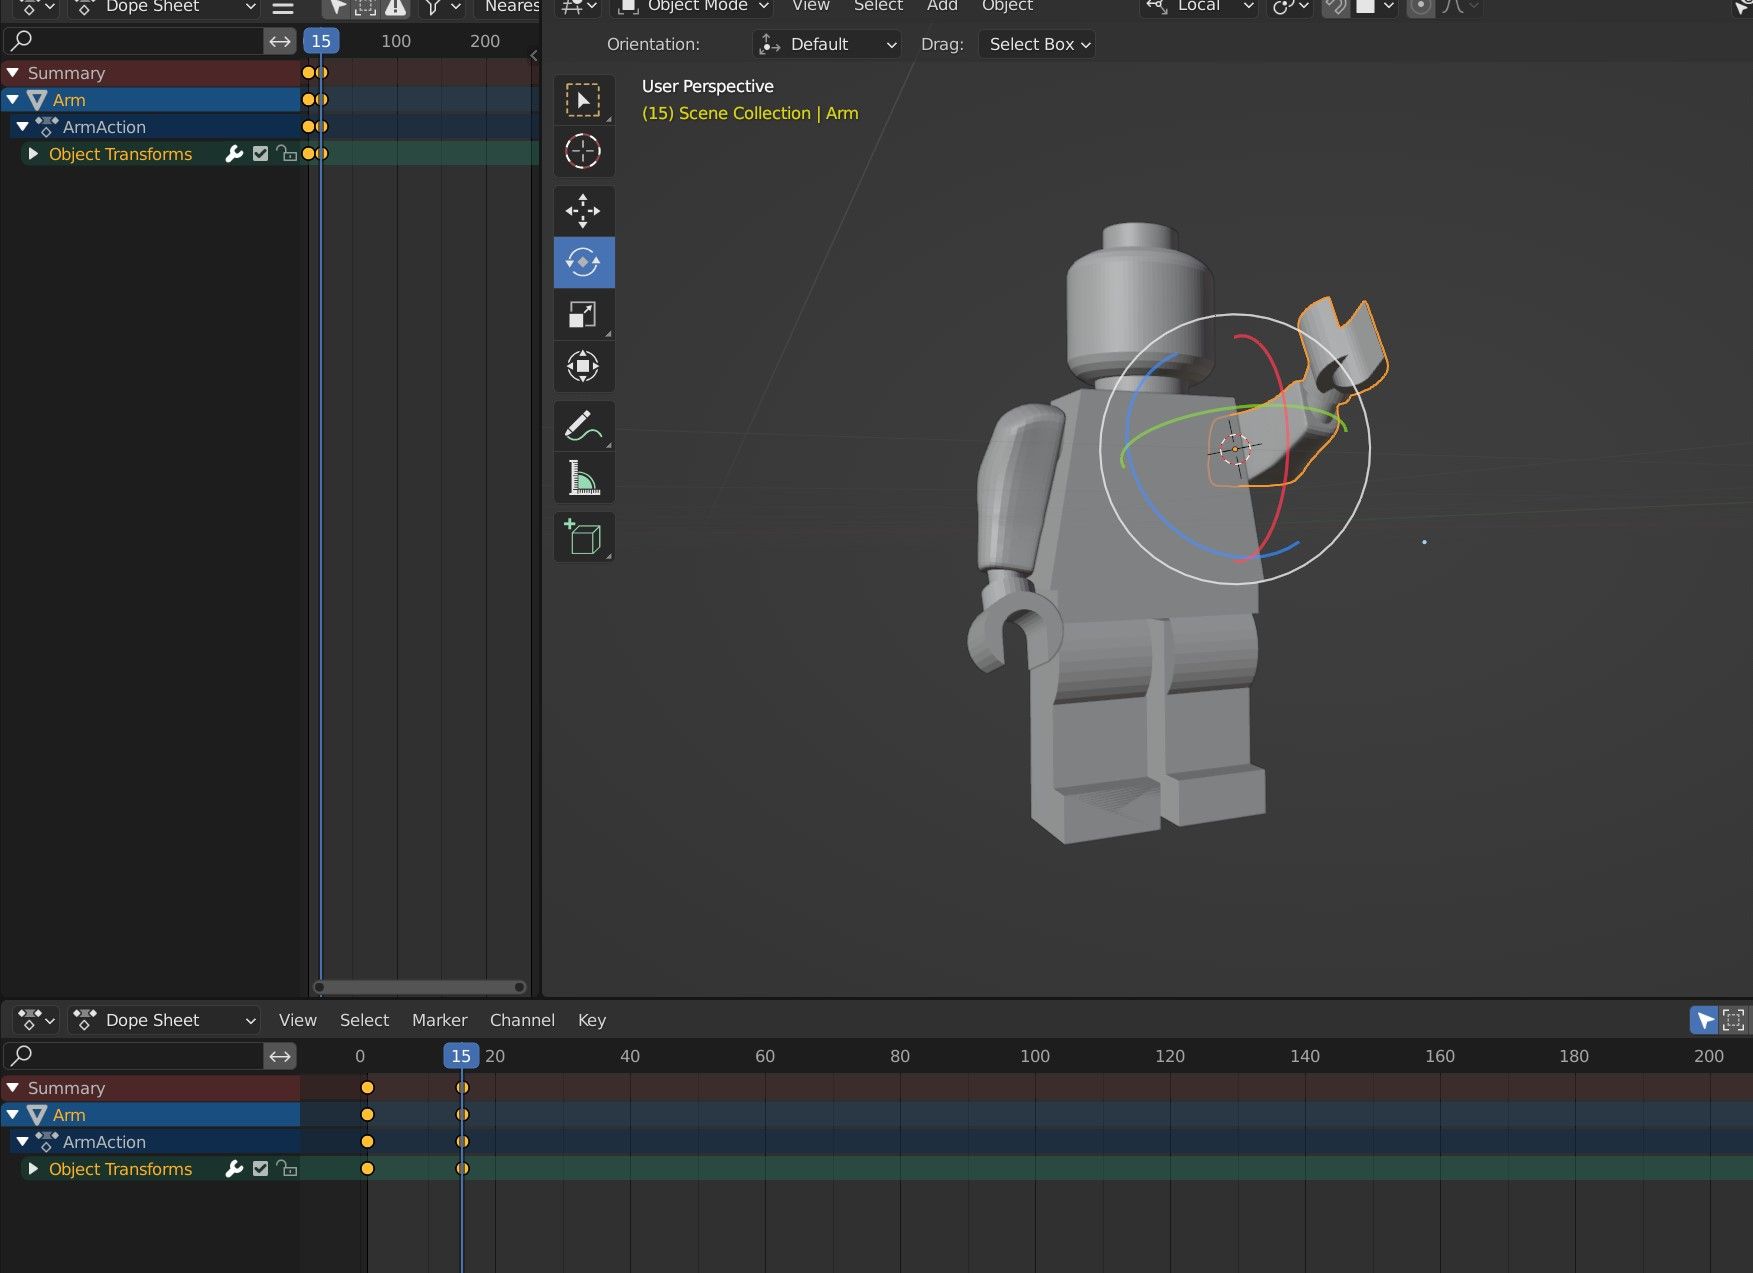
Task: Select the Add Cube tool
Action: point(584,537)
